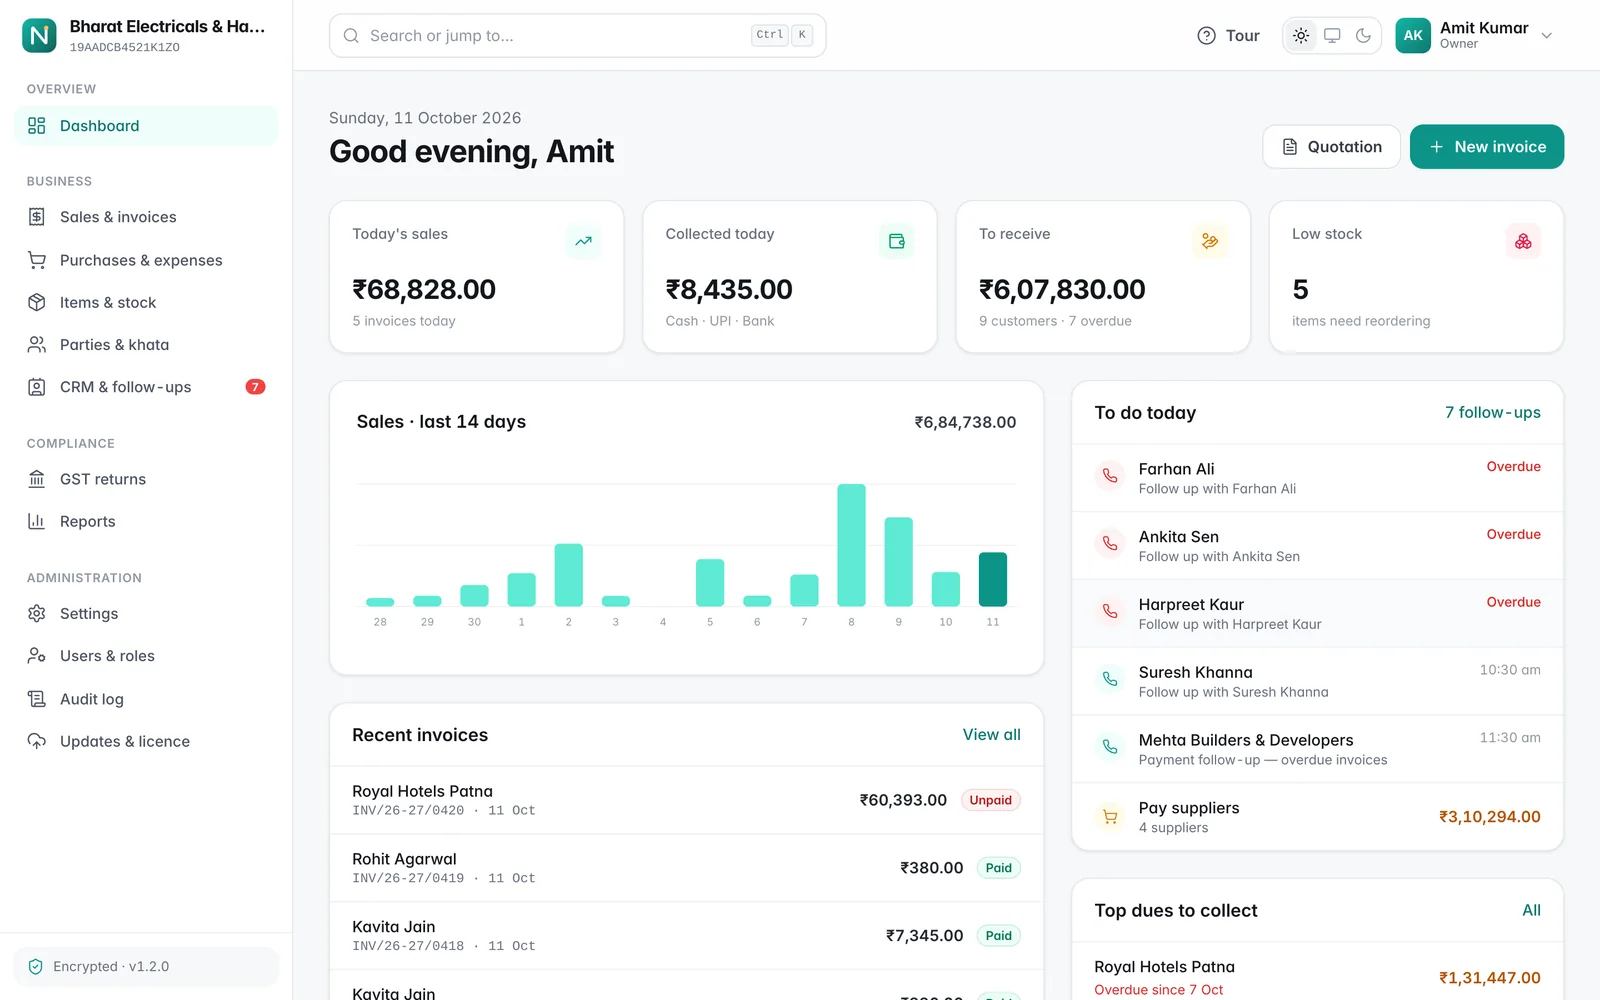Click the Settings gear icon
This screenshot has height=1000, width=1600.
tap(37, 613)
